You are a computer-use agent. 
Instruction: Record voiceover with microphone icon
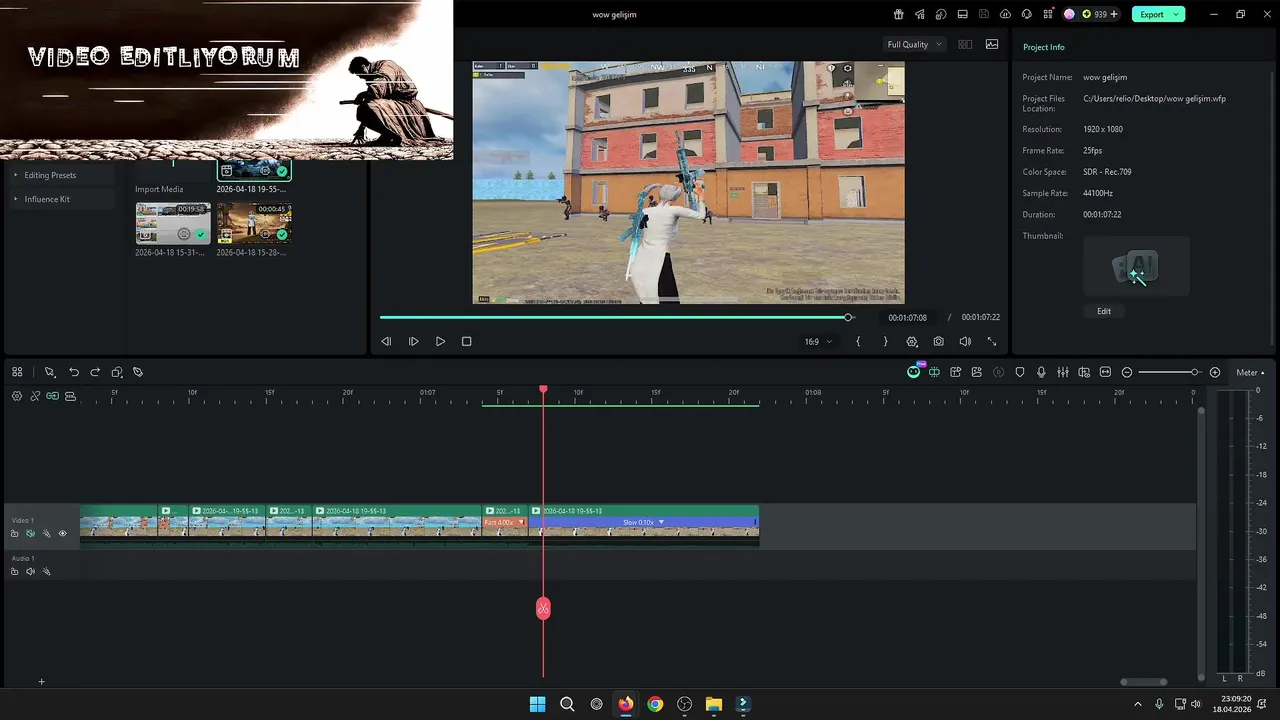coord(1041,372)
